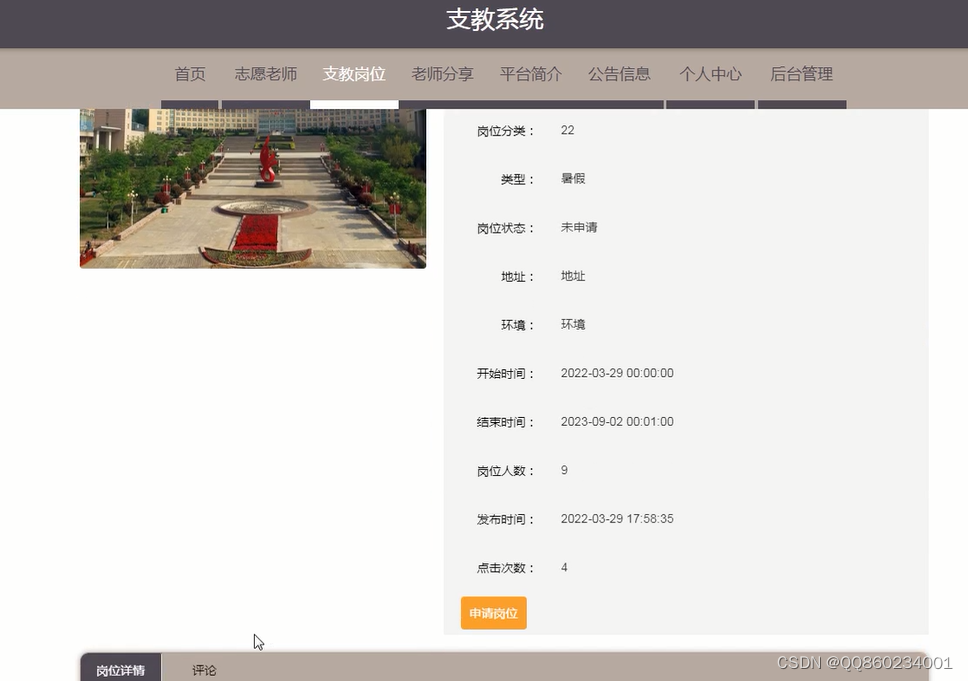Go to 后台管理

tap(801, 74)
